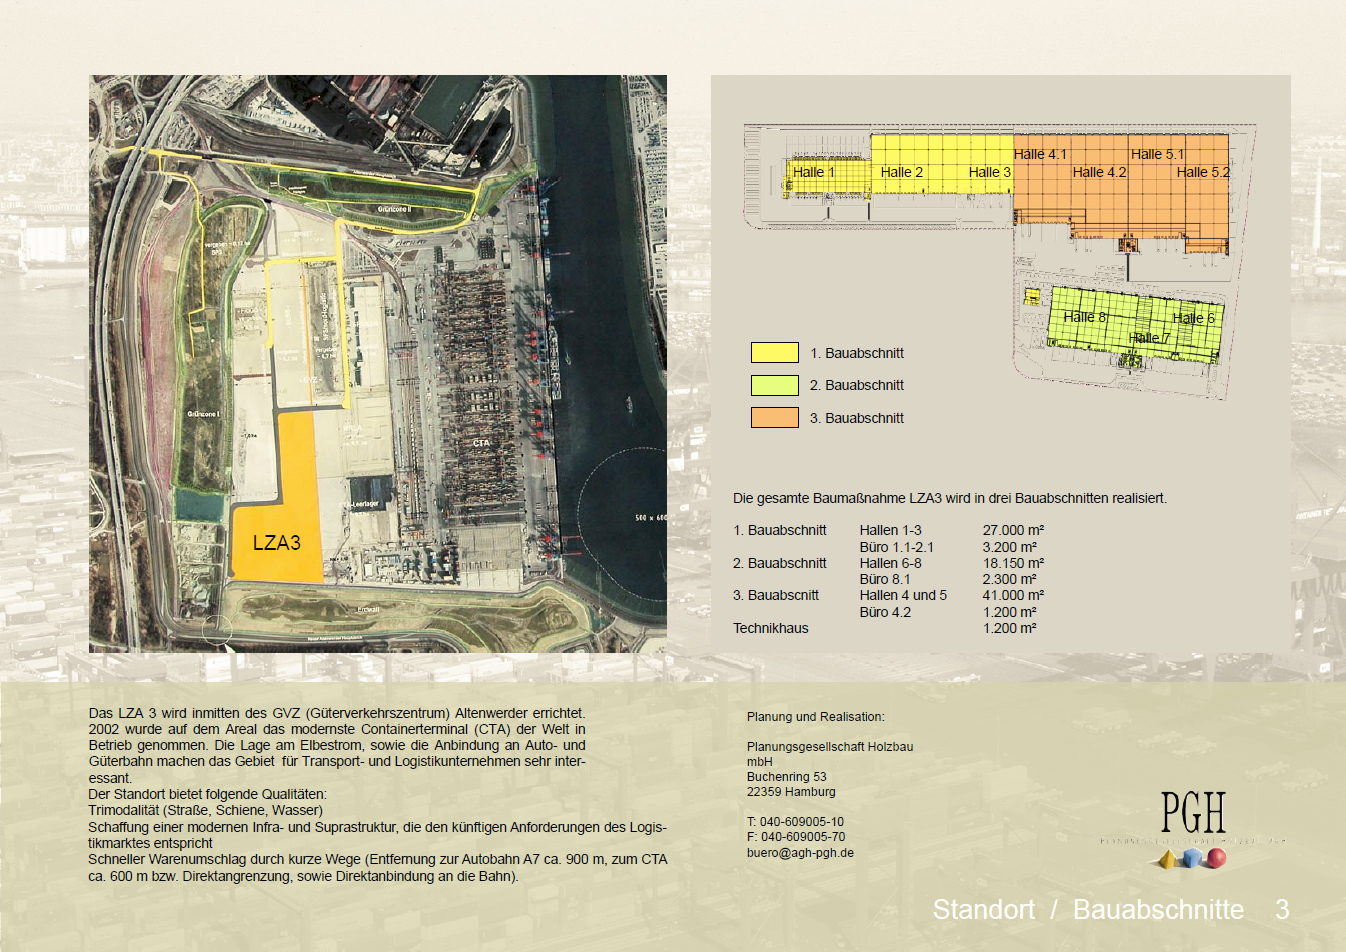Select Halle 4.2 in the orange section
The image size is (1346, 952).
click(x=1099, y=172)
